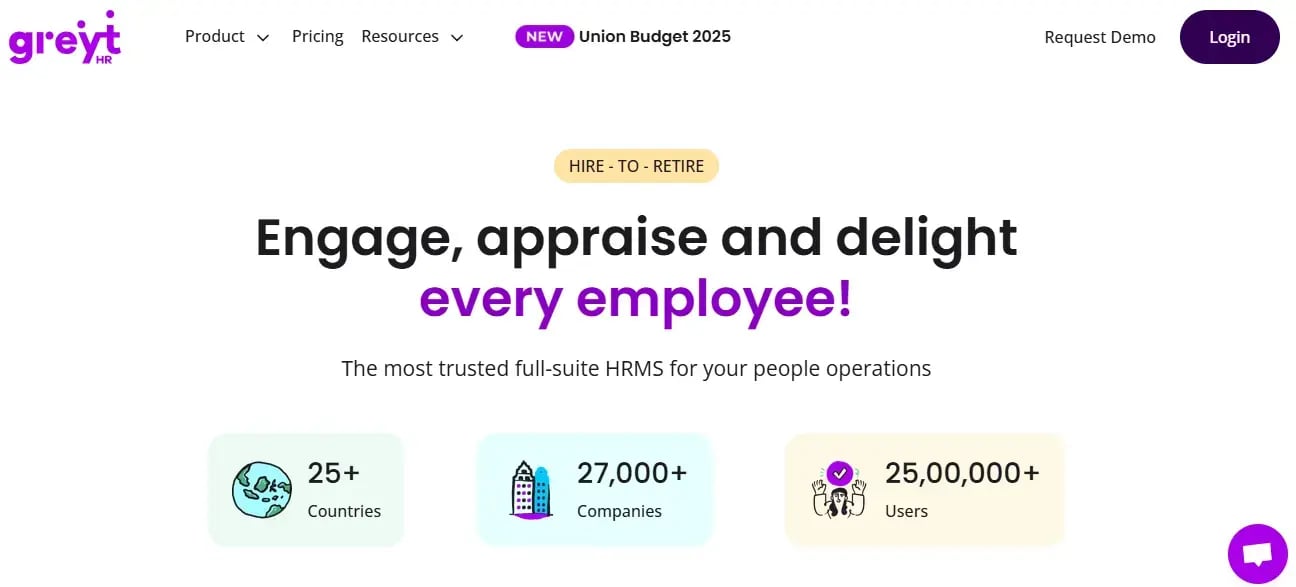Click the office buildings icon

tap(530, 489)
